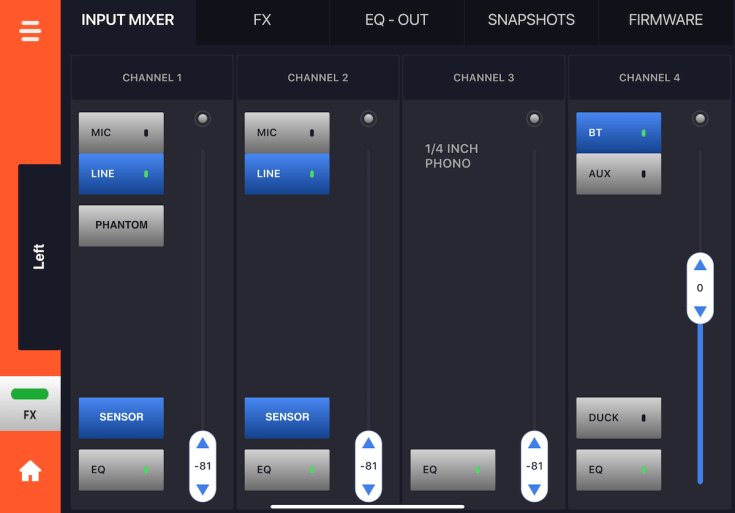The image size is (735, 513).
Task: Toggle the DUCK button on Channel 4
Action: pos(618,418)
